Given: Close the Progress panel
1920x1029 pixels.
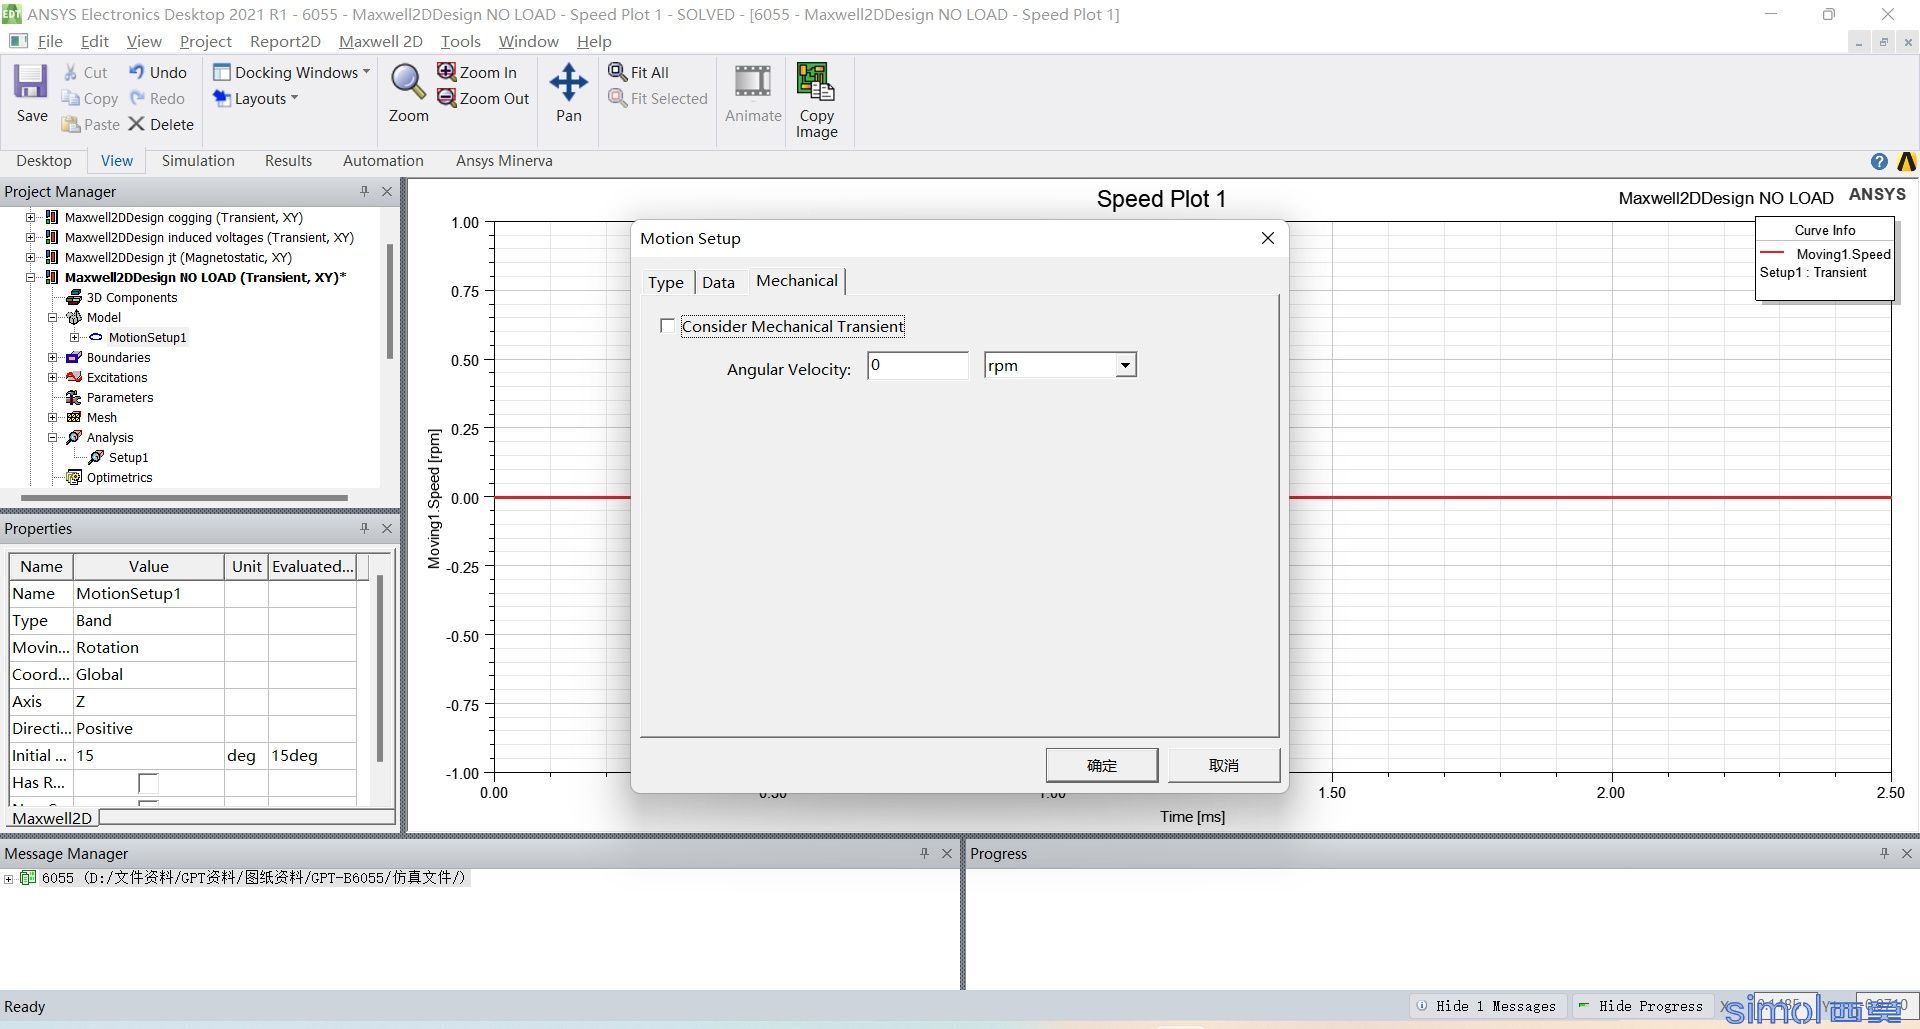Looking at the screenshot, I should point(1907,853).
